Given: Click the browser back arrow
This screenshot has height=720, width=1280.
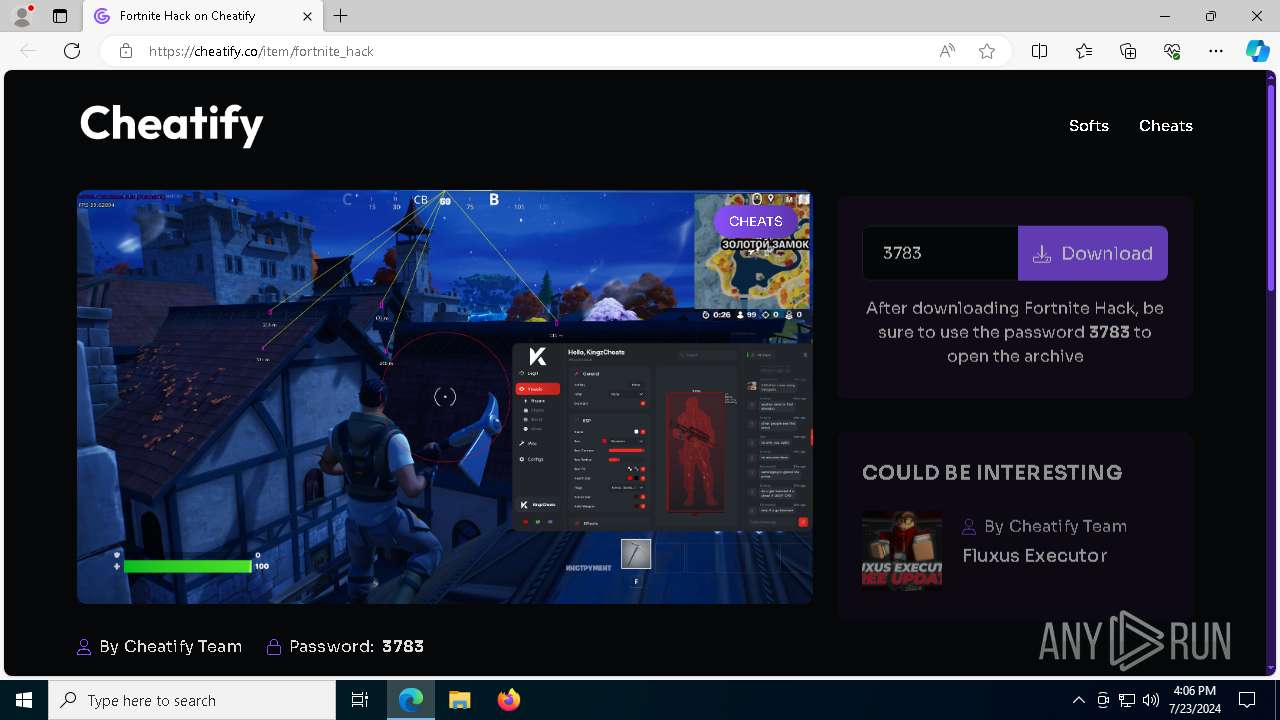Looking at the screenshot, I should tap(28, 51).
